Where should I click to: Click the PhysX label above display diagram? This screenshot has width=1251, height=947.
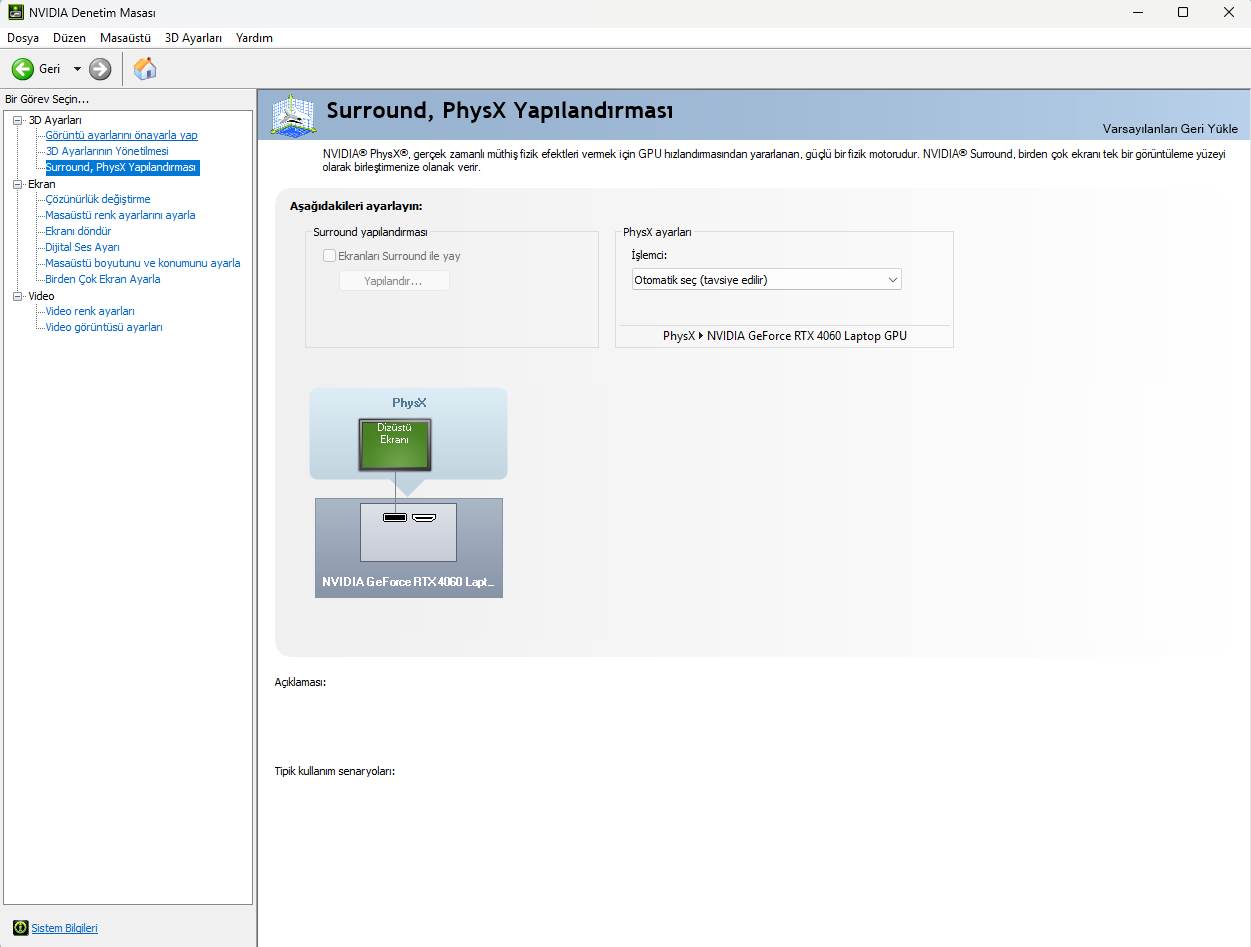point(409,402)
